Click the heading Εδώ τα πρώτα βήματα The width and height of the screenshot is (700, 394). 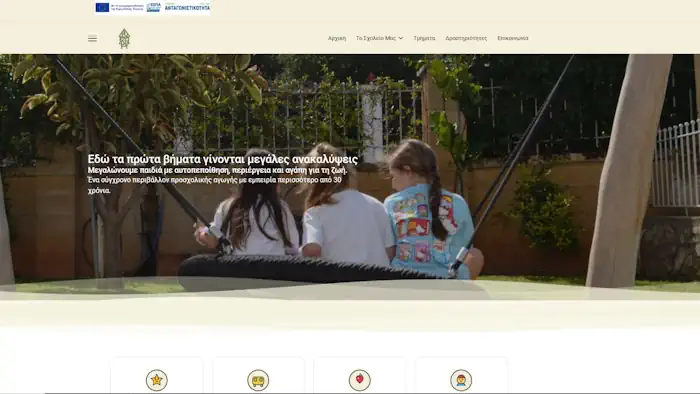[223, 159]
